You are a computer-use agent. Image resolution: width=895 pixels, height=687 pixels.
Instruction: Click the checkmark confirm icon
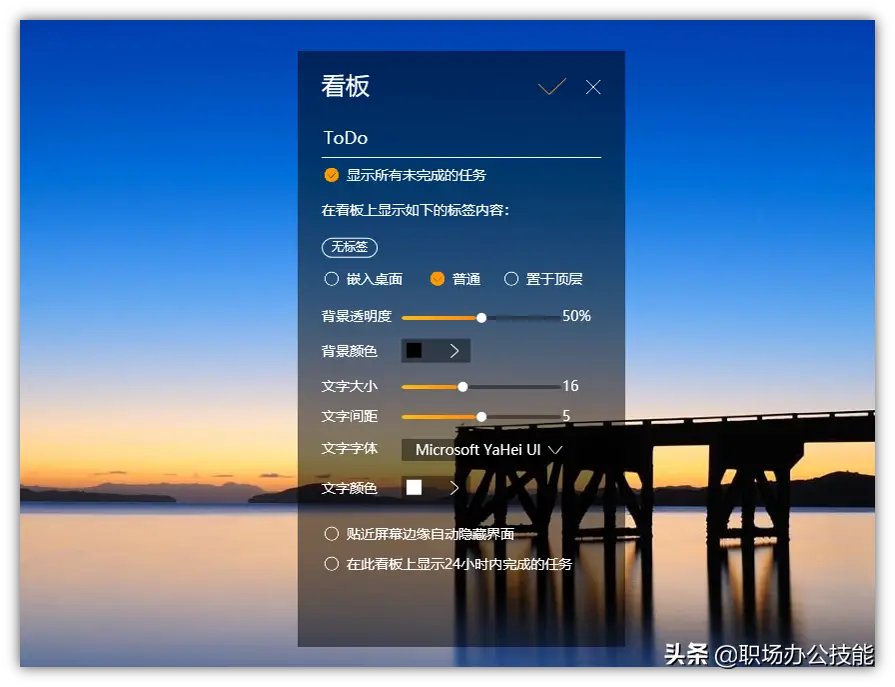(551, 87)
